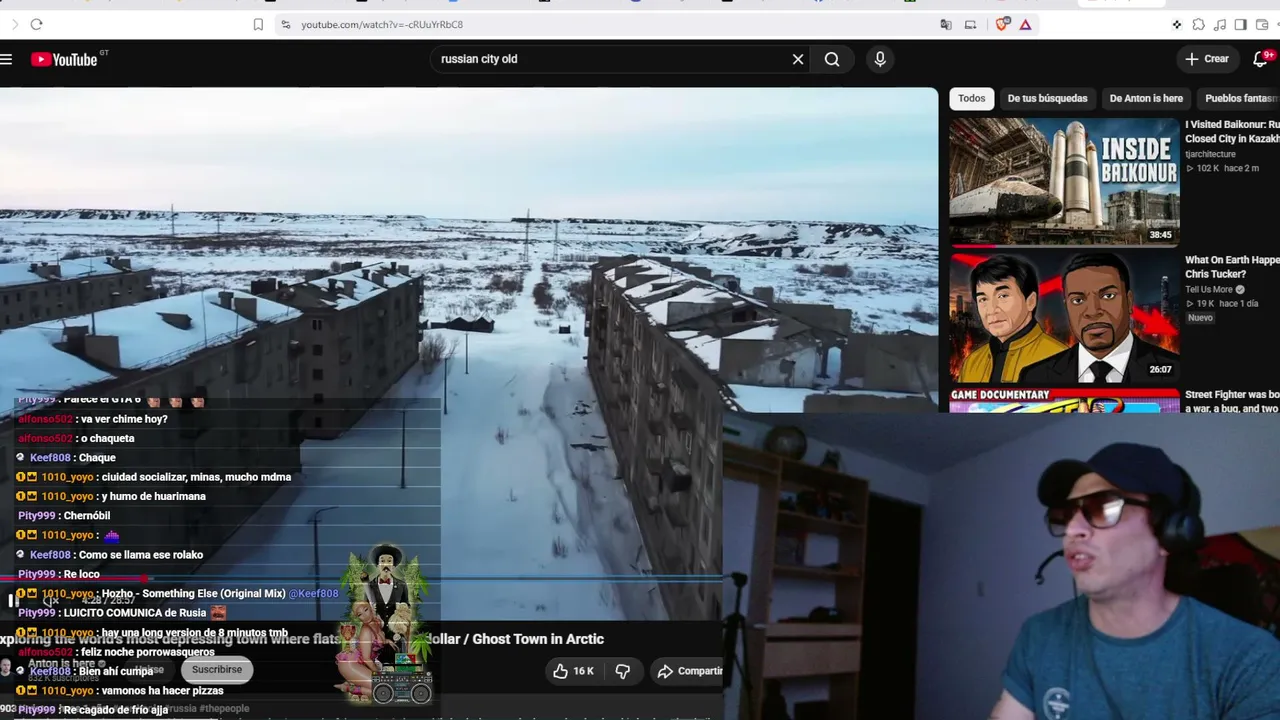Open the screen cast icon in address bar
The width and height of the screenshot is (1280, 720).
pos(970,24)
